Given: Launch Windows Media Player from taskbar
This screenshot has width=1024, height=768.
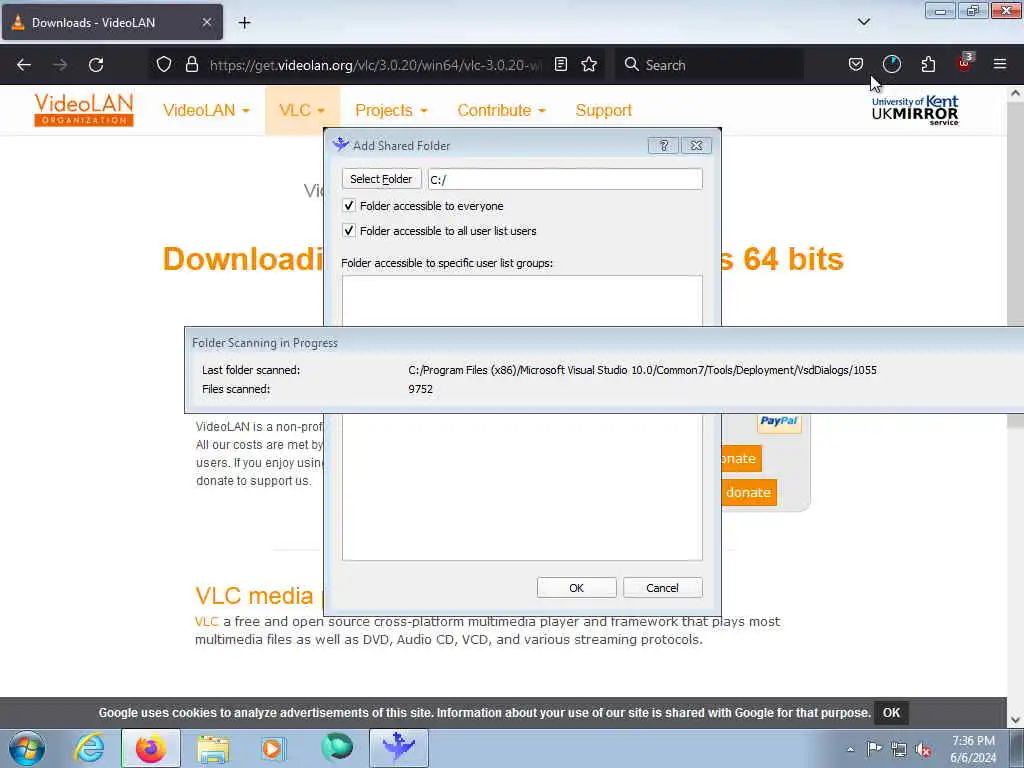Looking at the screenshot, I should click(273, 748).
